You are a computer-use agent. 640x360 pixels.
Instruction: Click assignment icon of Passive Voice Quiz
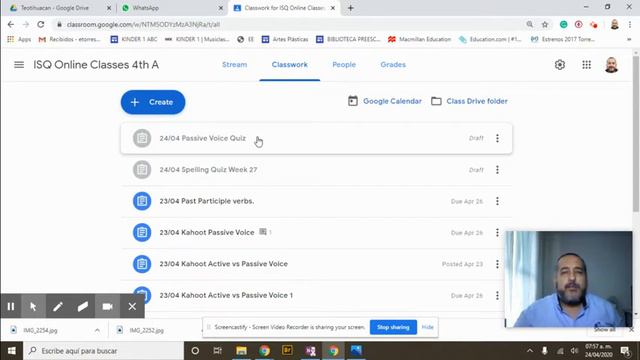pyautogui.click(x=142, y=138)
